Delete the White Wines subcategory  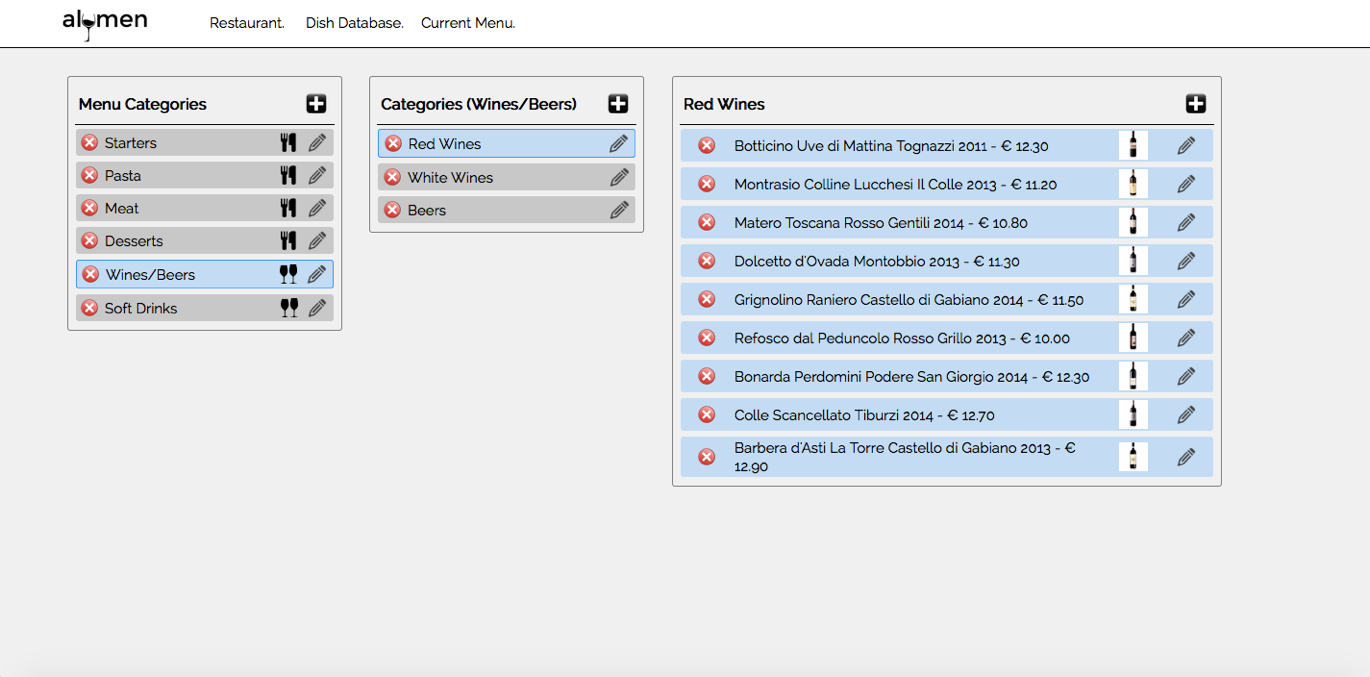[392, 177]
